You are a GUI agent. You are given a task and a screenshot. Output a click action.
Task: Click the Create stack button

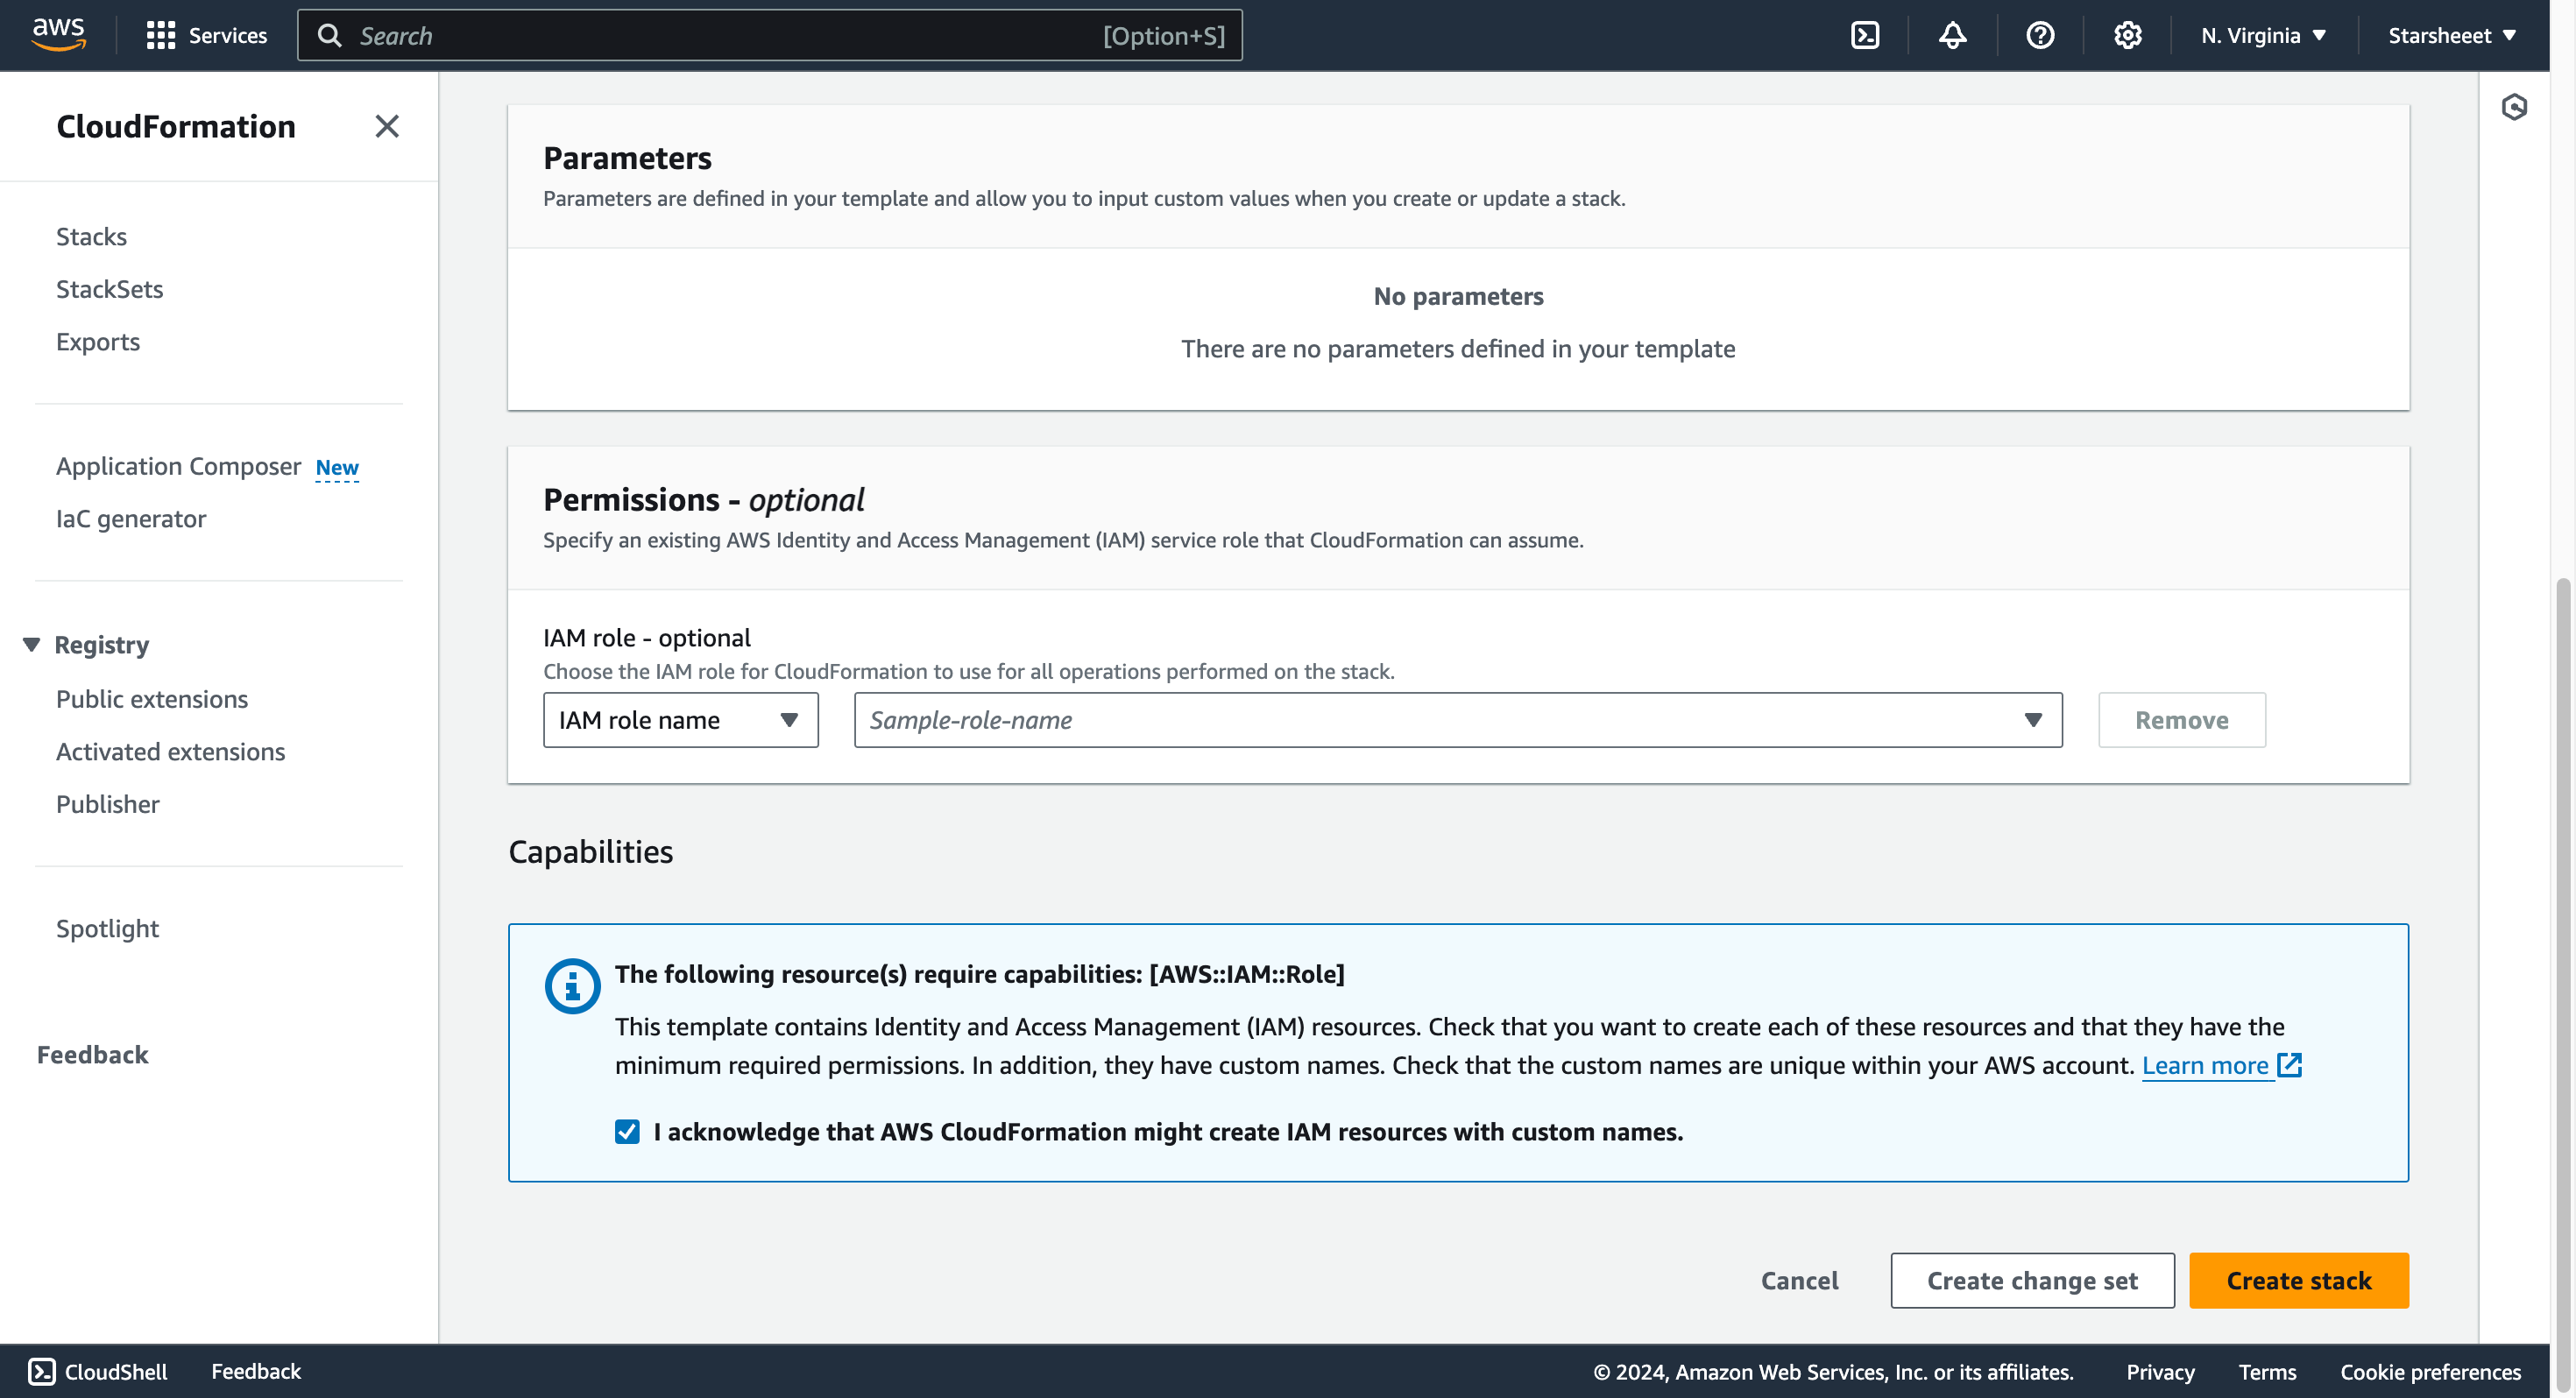point(2298,1280)
